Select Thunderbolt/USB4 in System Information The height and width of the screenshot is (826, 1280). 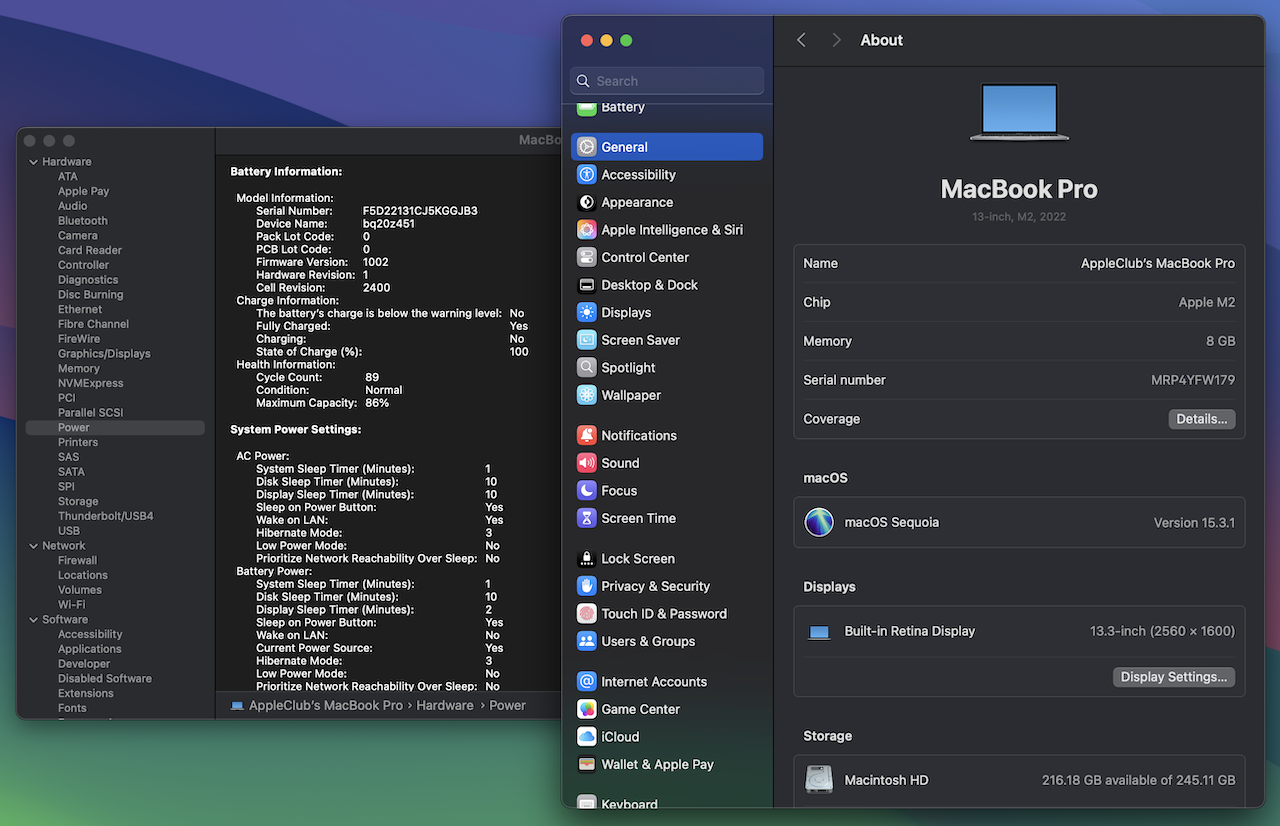pyautogui.click(x=105, y=516)
